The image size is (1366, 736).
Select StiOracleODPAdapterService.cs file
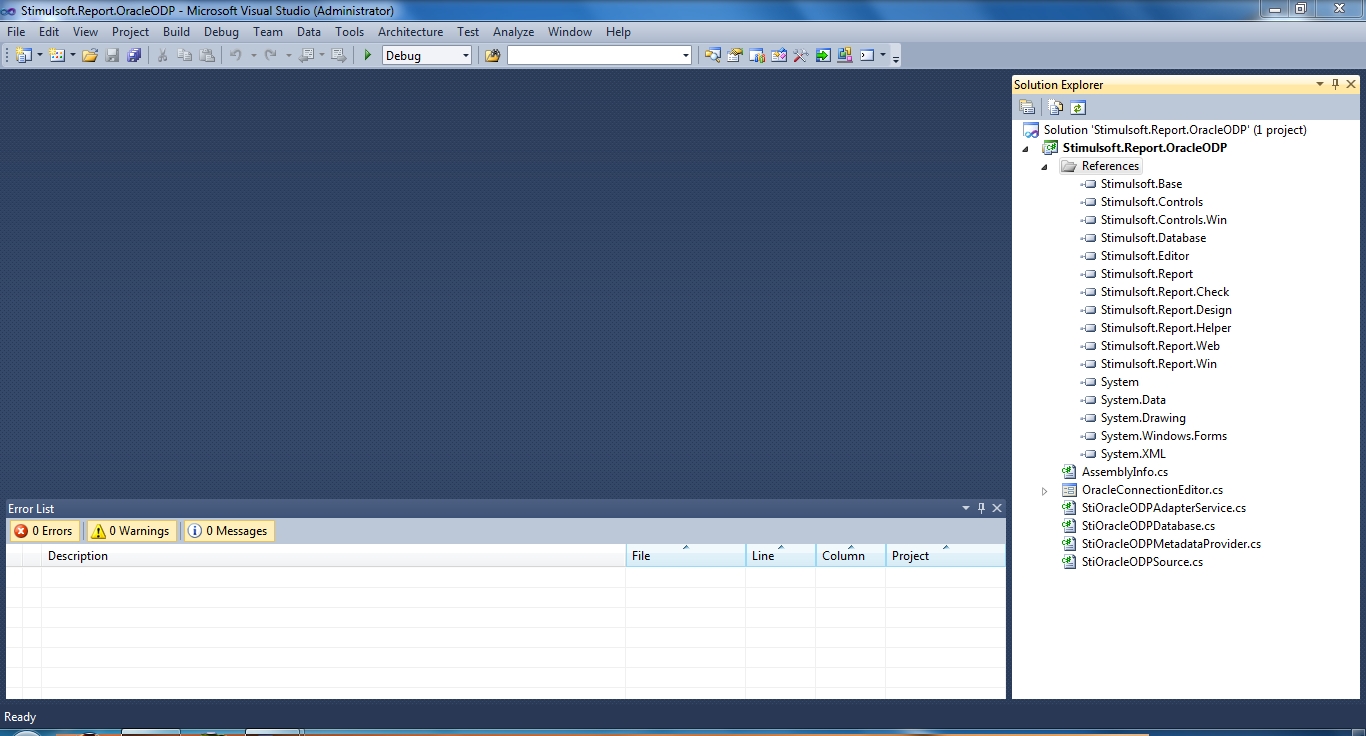(x=1163, y=508)
